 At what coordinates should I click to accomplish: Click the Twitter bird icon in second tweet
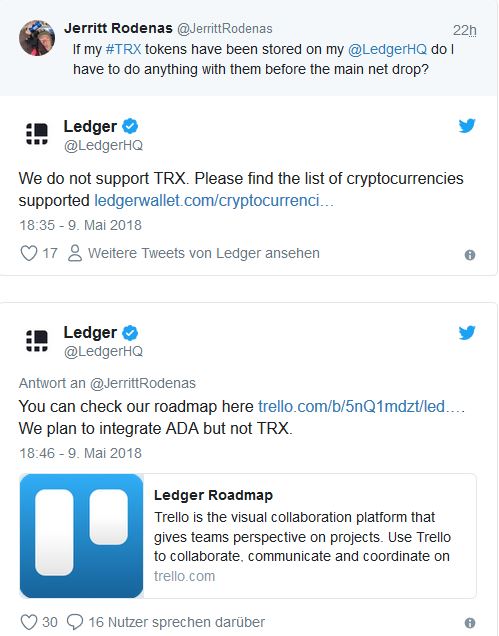[x=467, y=332]
